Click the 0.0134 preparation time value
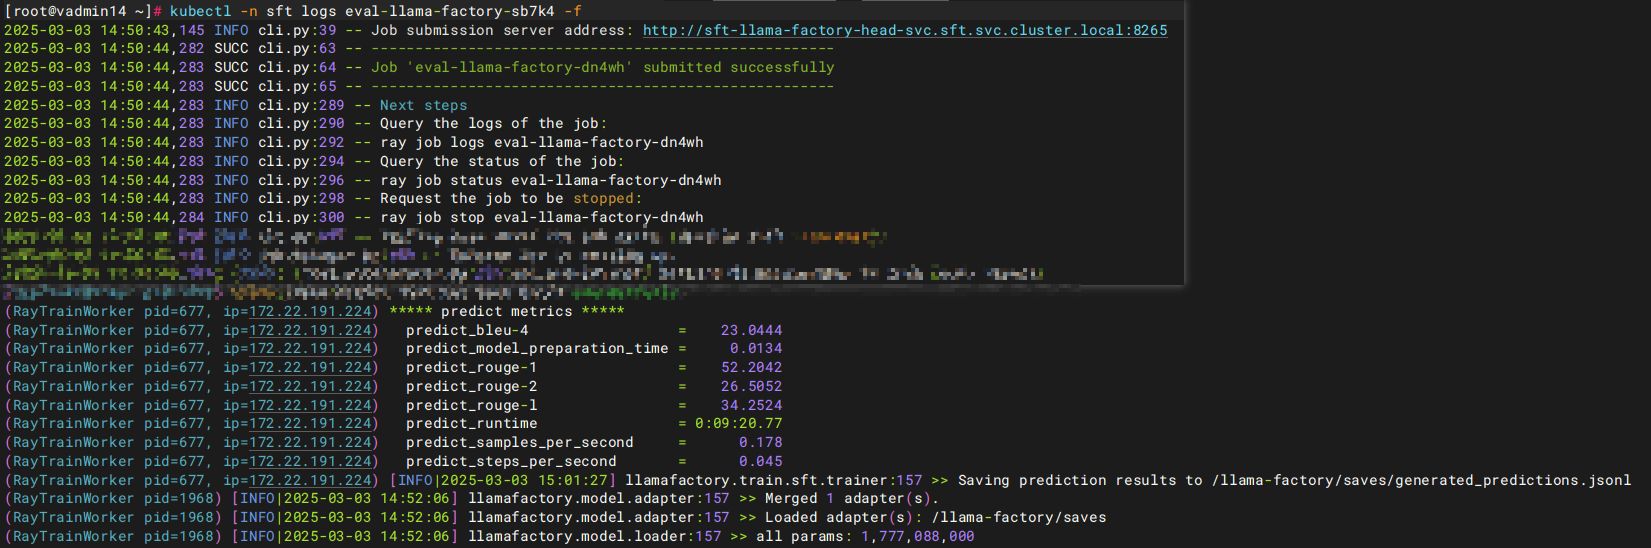The height and width of the screenshot is (548, 1651). pos(756,348)
